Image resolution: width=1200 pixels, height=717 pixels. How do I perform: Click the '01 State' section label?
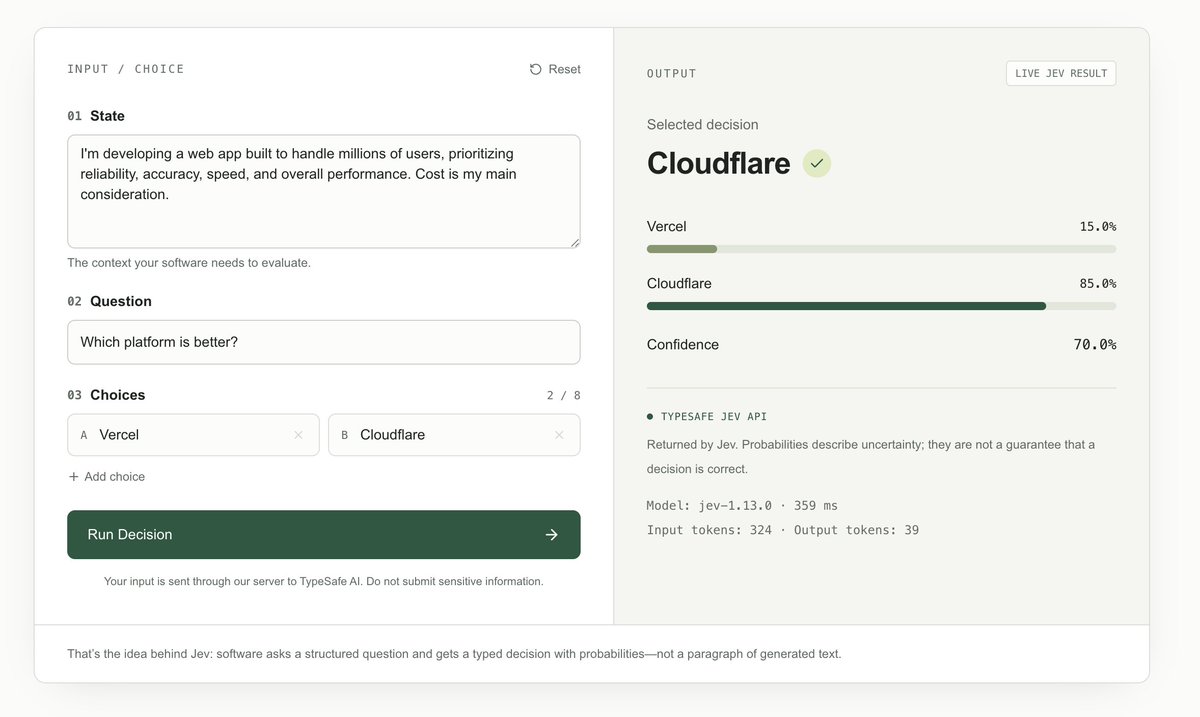(x=96, y=116)
